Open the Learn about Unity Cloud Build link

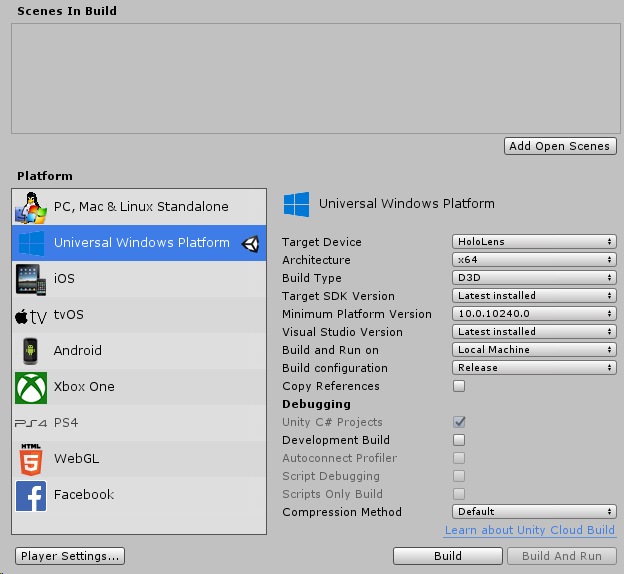[x=530, y=530]
